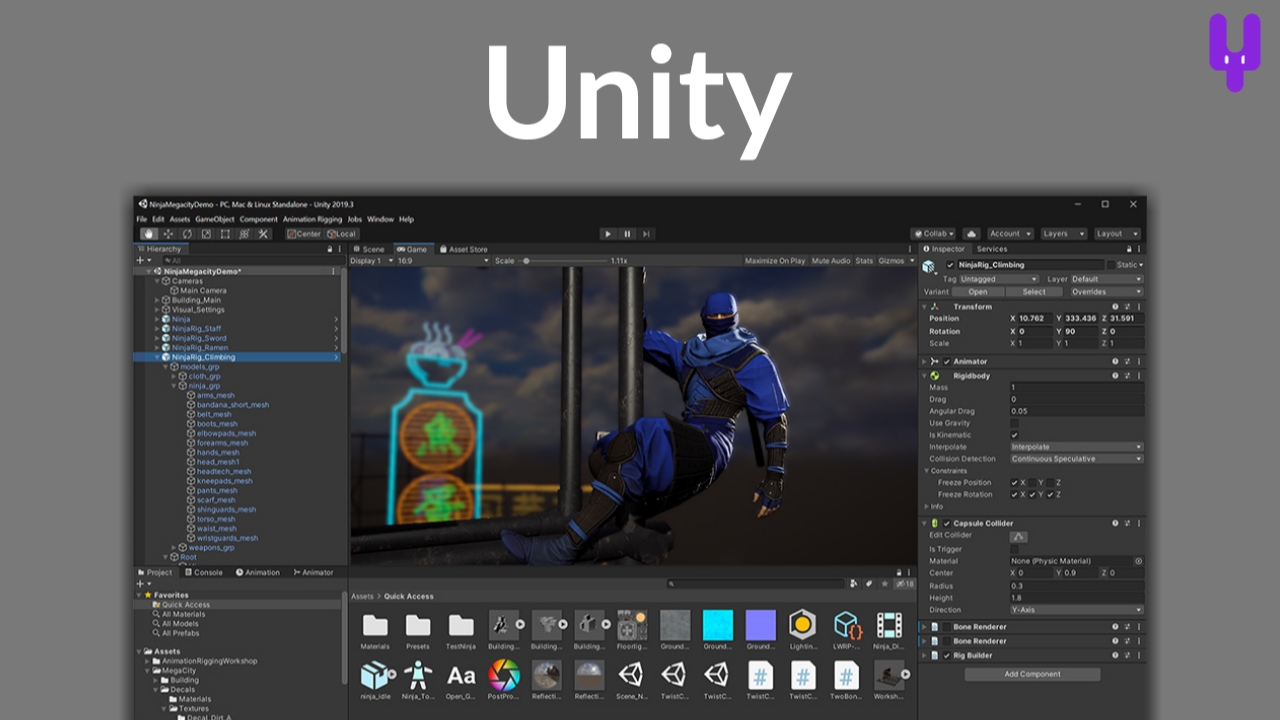This screenshot has height=720, width=1280.
Task: Open Capsule Collider context menu icon
Action: (1138, 523)
